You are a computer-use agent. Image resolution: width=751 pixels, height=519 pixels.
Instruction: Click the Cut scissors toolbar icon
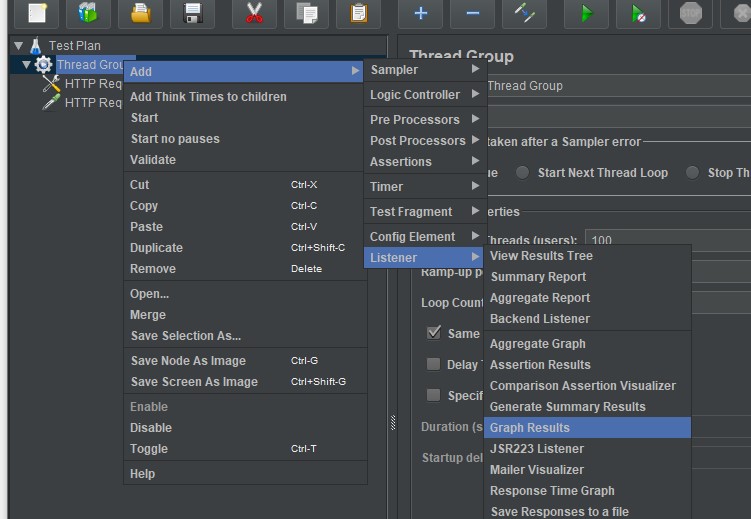(x=254, y=13)
